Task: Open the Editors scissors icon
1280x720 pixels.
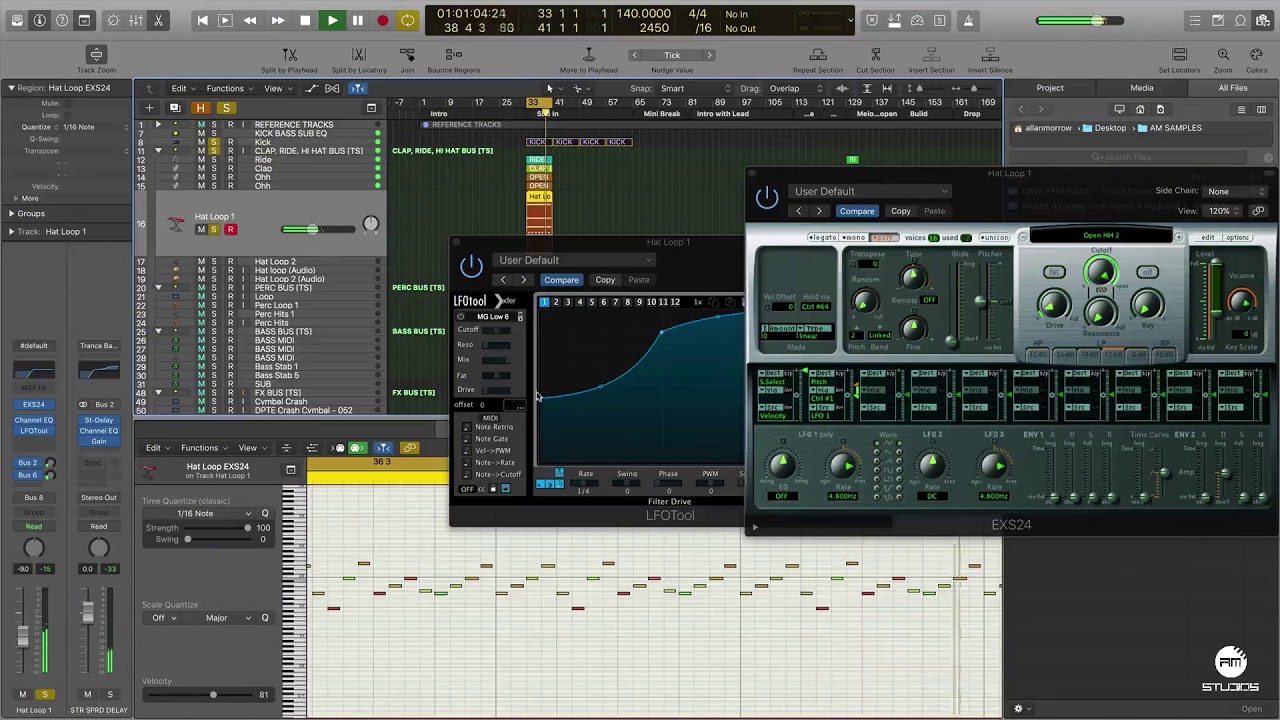Action: pos(158,20)
